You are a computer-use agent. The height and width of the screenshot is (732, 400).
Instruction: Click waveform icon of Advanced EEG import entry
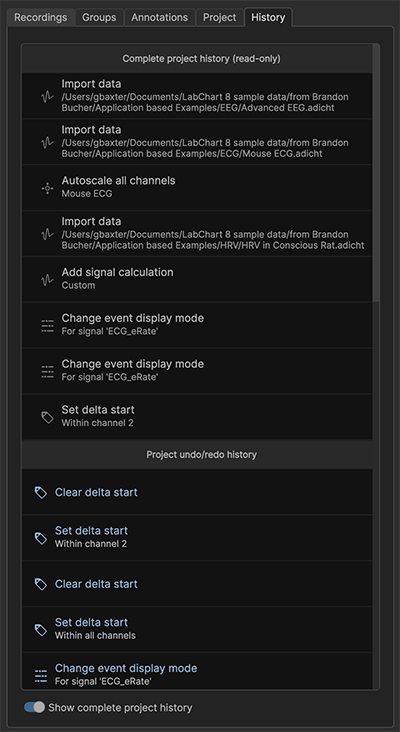[47, 97]
